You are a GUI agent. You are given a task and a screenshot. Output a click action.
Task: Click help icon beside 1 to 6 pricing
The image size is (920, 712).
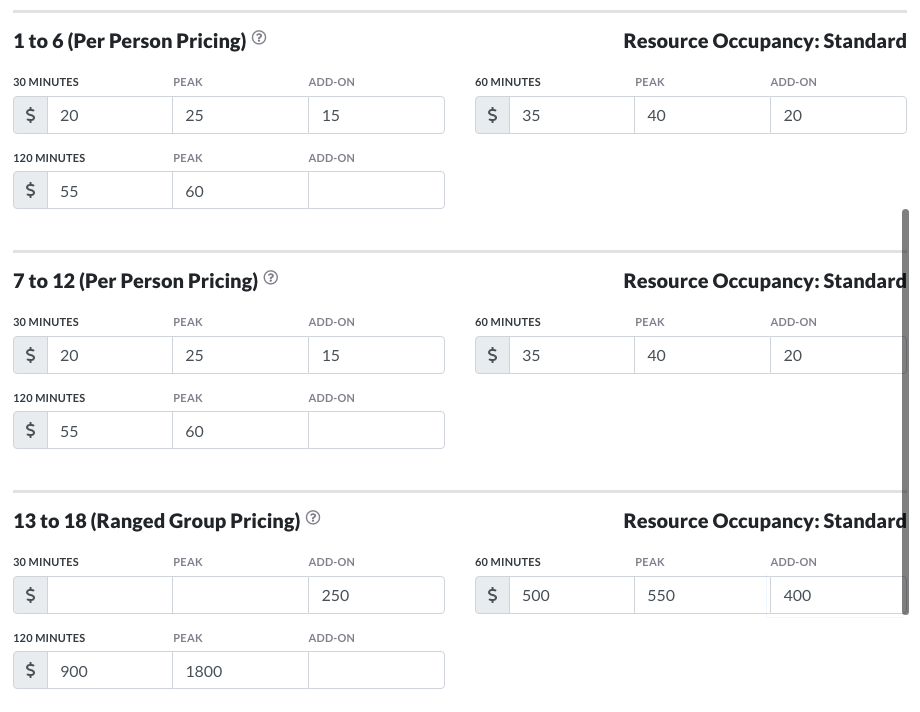(259, 39)
